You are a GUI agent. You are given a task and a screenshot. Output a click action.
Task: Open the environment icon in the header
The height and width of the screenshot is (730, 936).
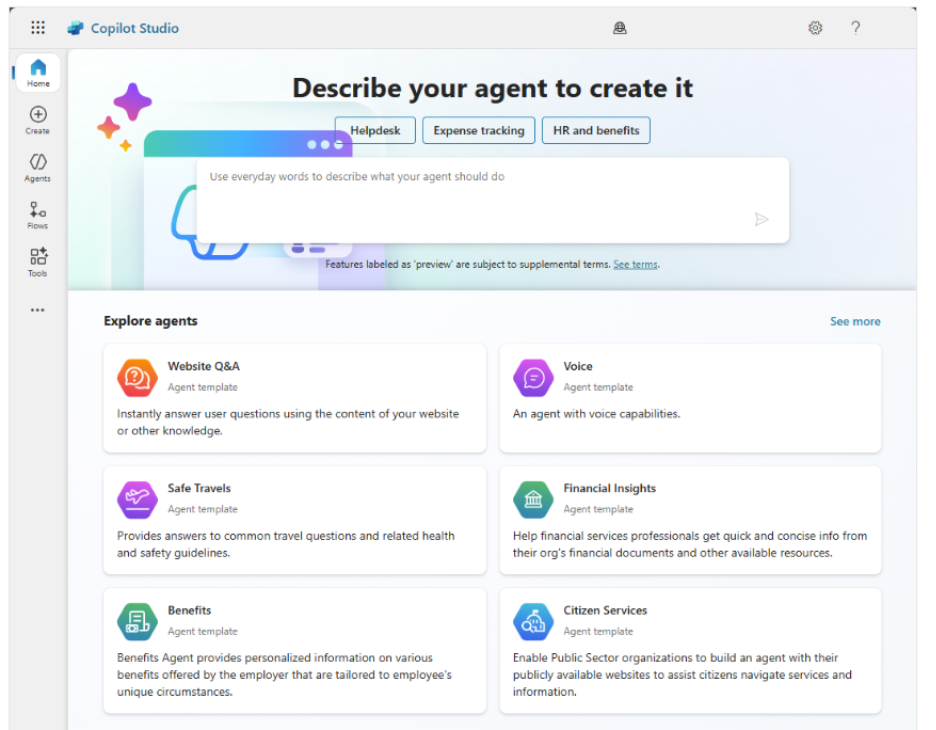[x=620, y=28]
